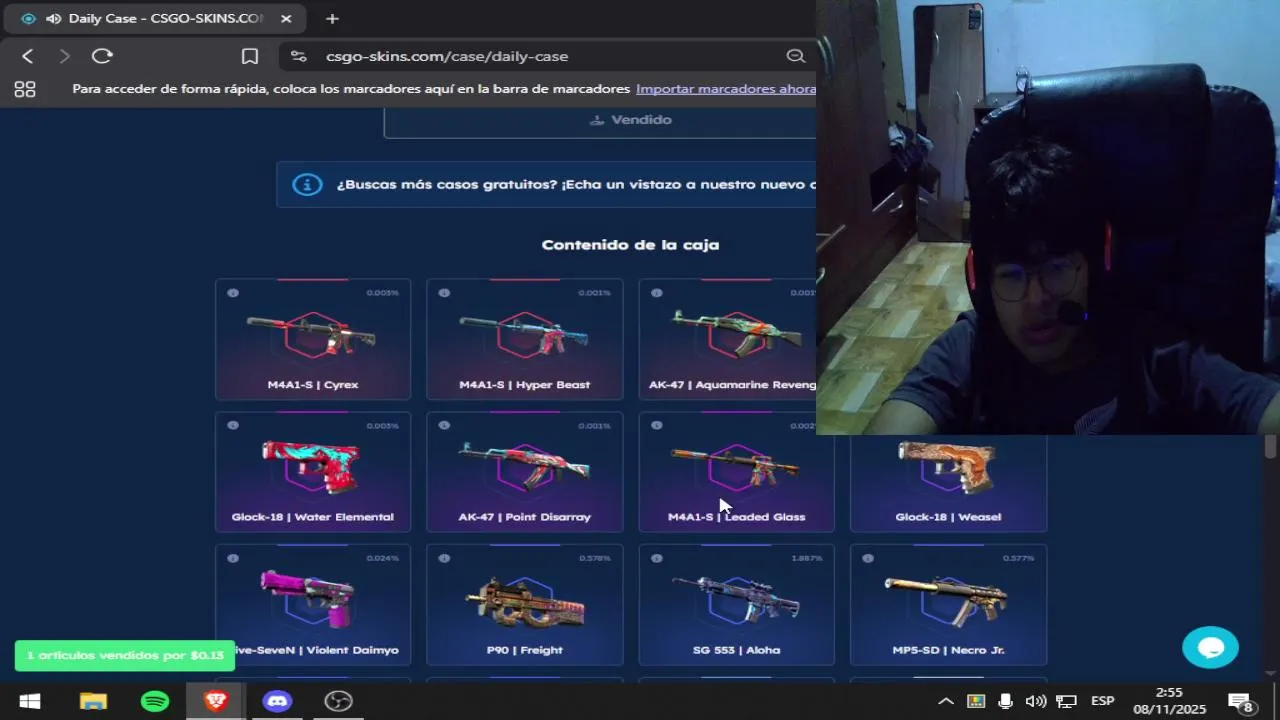Screen dimensions: 1280x720
Task: Open OBS Studio from the taskbar
Action: coord(338,701)
